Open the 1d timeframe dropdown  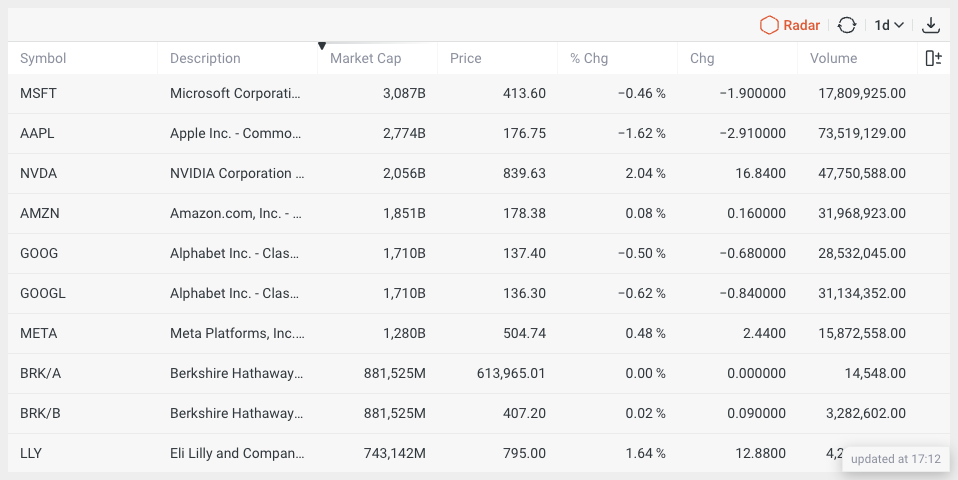tap(889, 25)
